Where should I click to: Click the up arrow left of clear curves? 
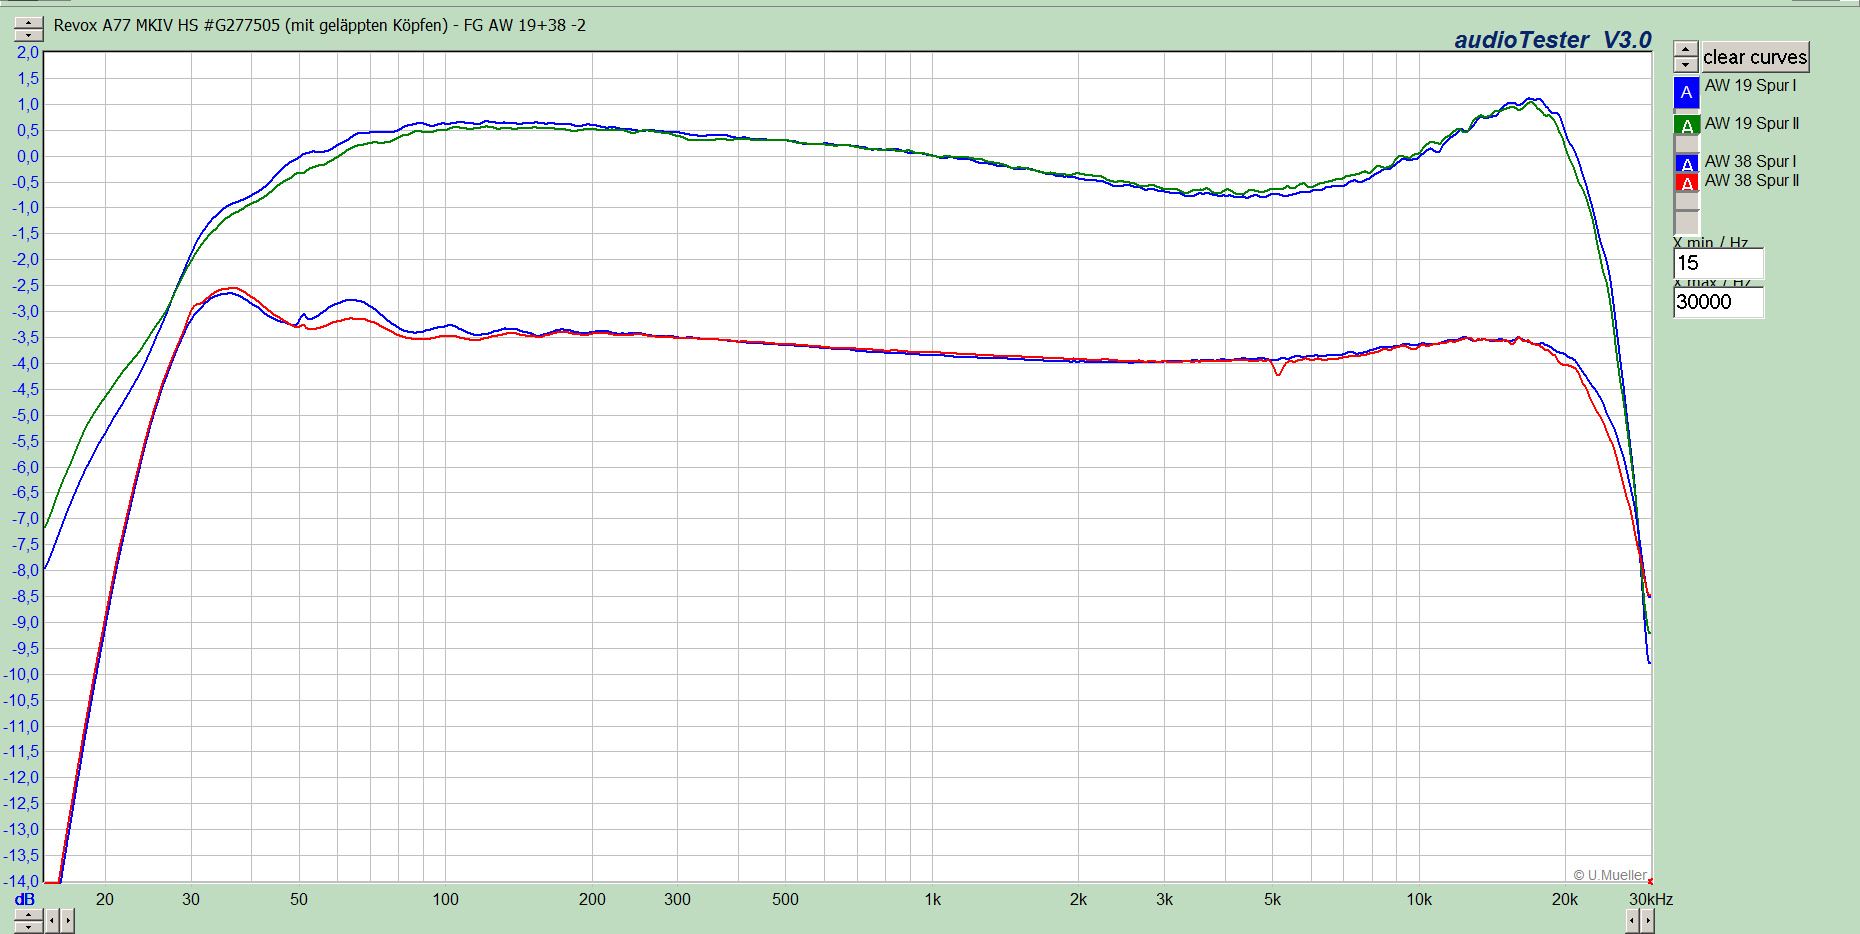[1686, 49]
